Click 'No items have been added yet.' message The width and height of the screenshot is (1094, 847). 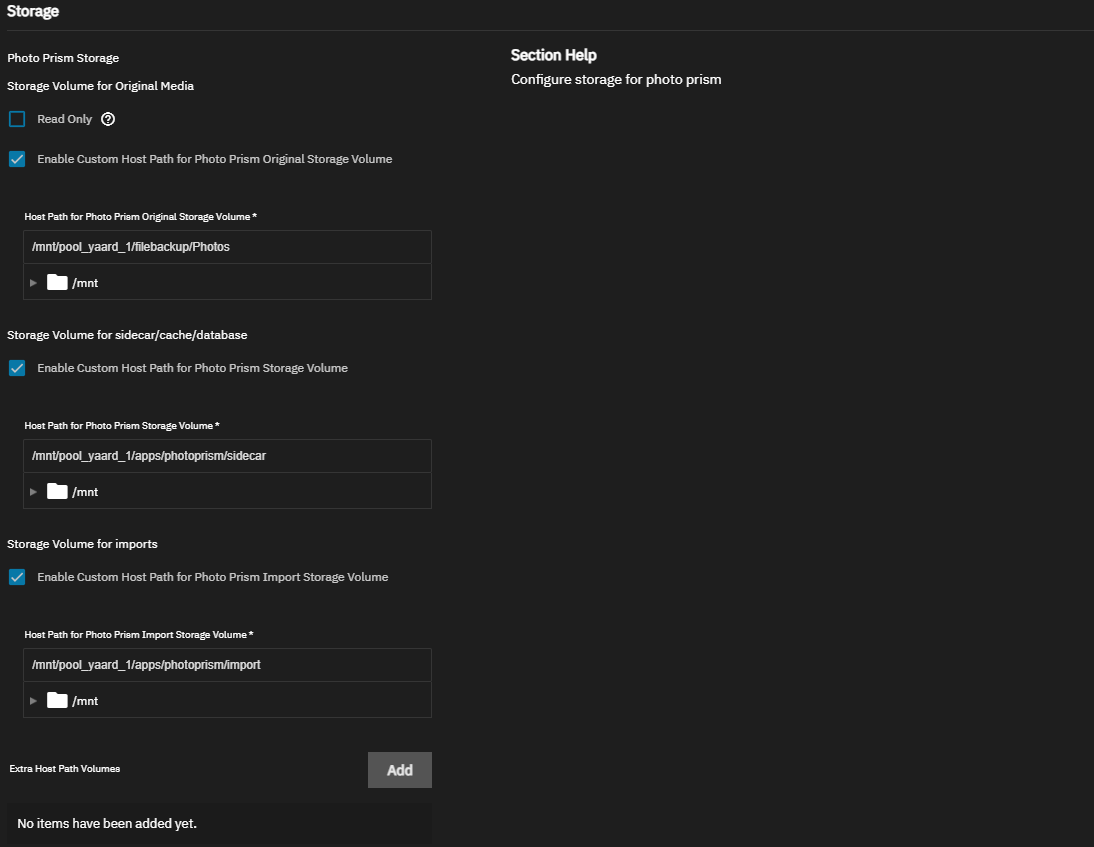107,824
